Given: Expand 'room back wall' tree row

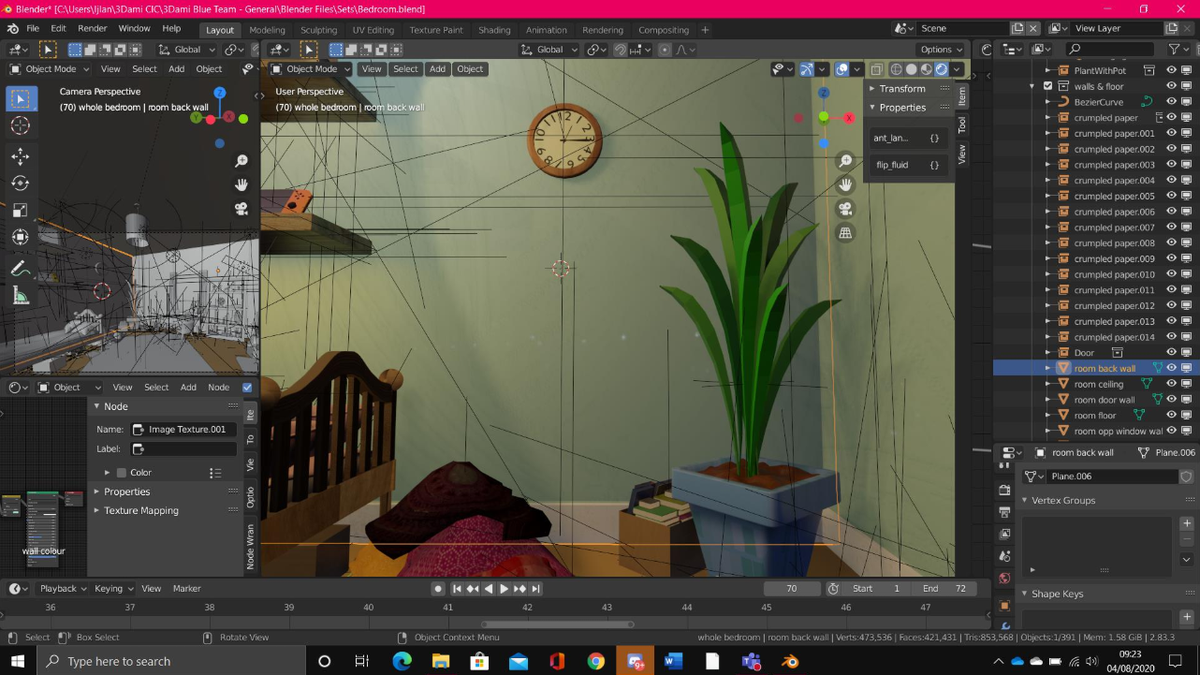Looking at the screenshot, I should [x=1048, y=368].
